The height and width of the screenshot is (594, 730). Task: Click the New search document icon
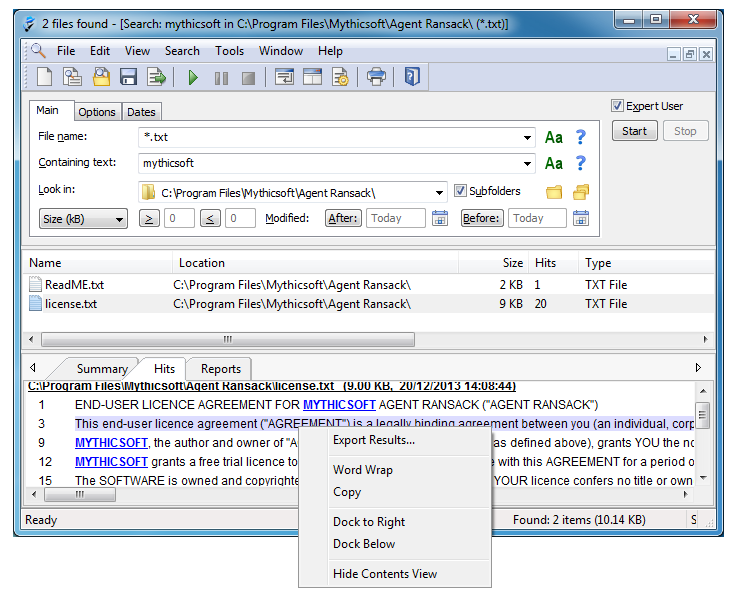click(x=44, y=77)
